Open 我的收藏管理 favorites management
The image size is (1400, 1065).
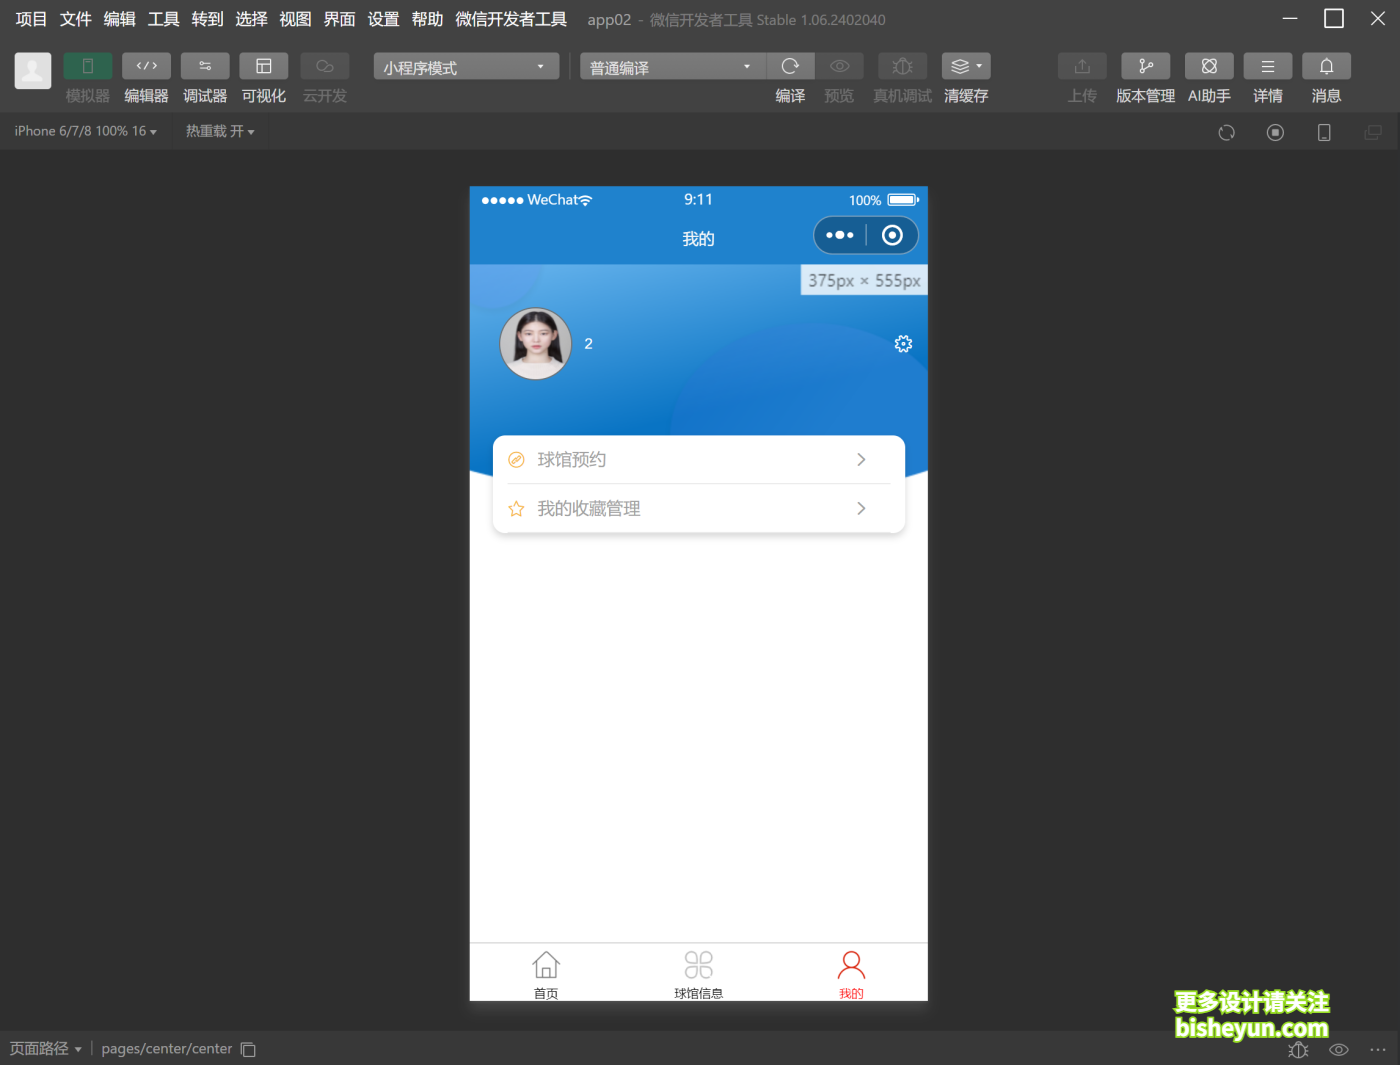(x=698, y=508)
